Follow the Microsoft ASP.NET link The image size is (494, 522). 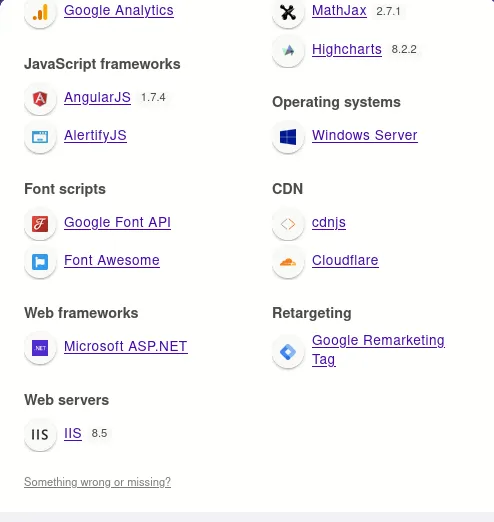click(126, 346)
